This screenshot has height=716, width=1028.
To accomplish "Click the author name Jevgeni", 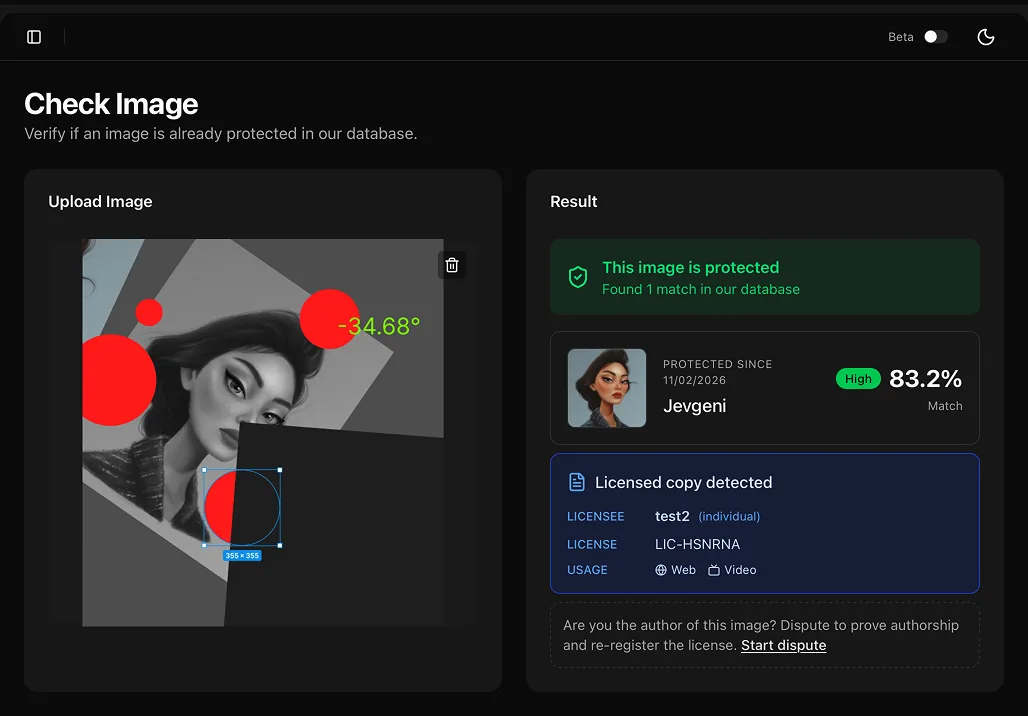I will click(694, 406).
